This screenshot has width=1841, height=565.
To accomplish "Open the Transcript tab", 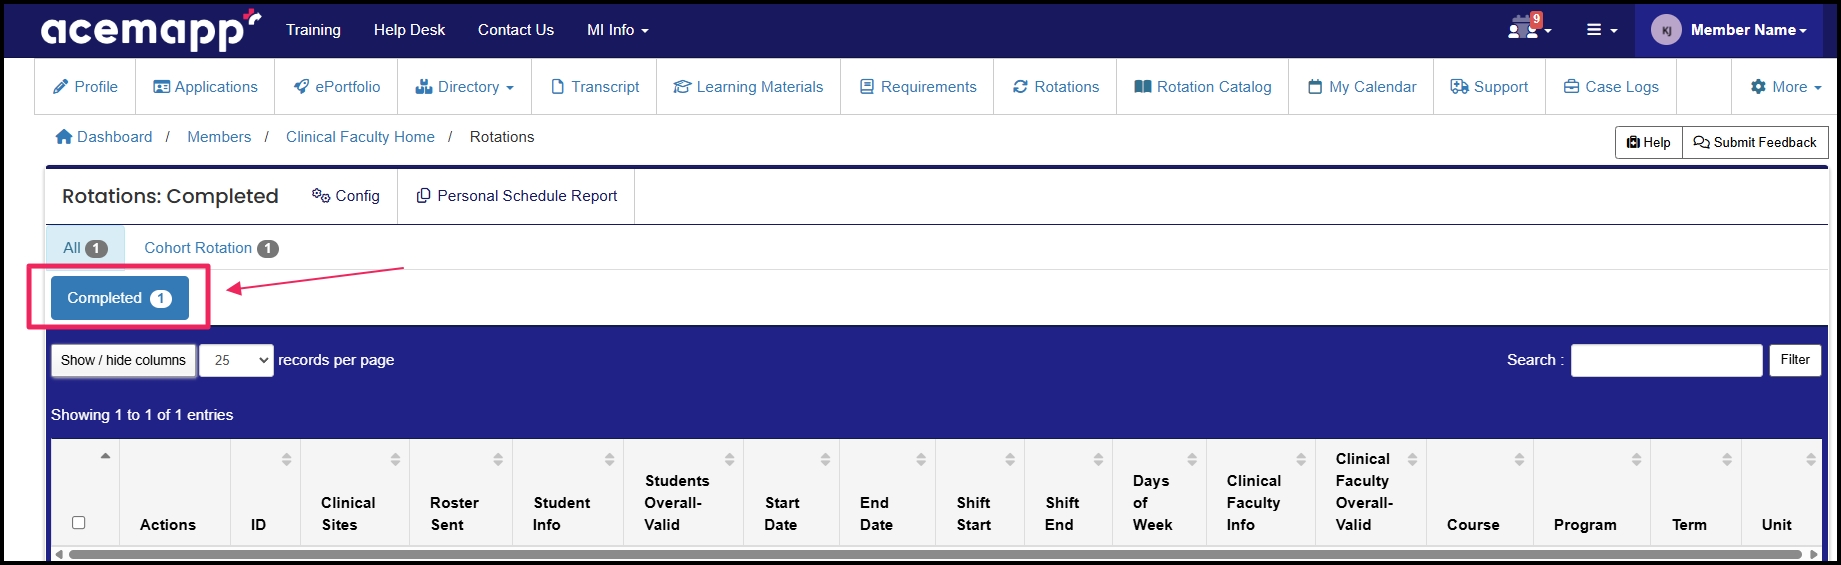I will pyautogui.click(x=594, y=87).
